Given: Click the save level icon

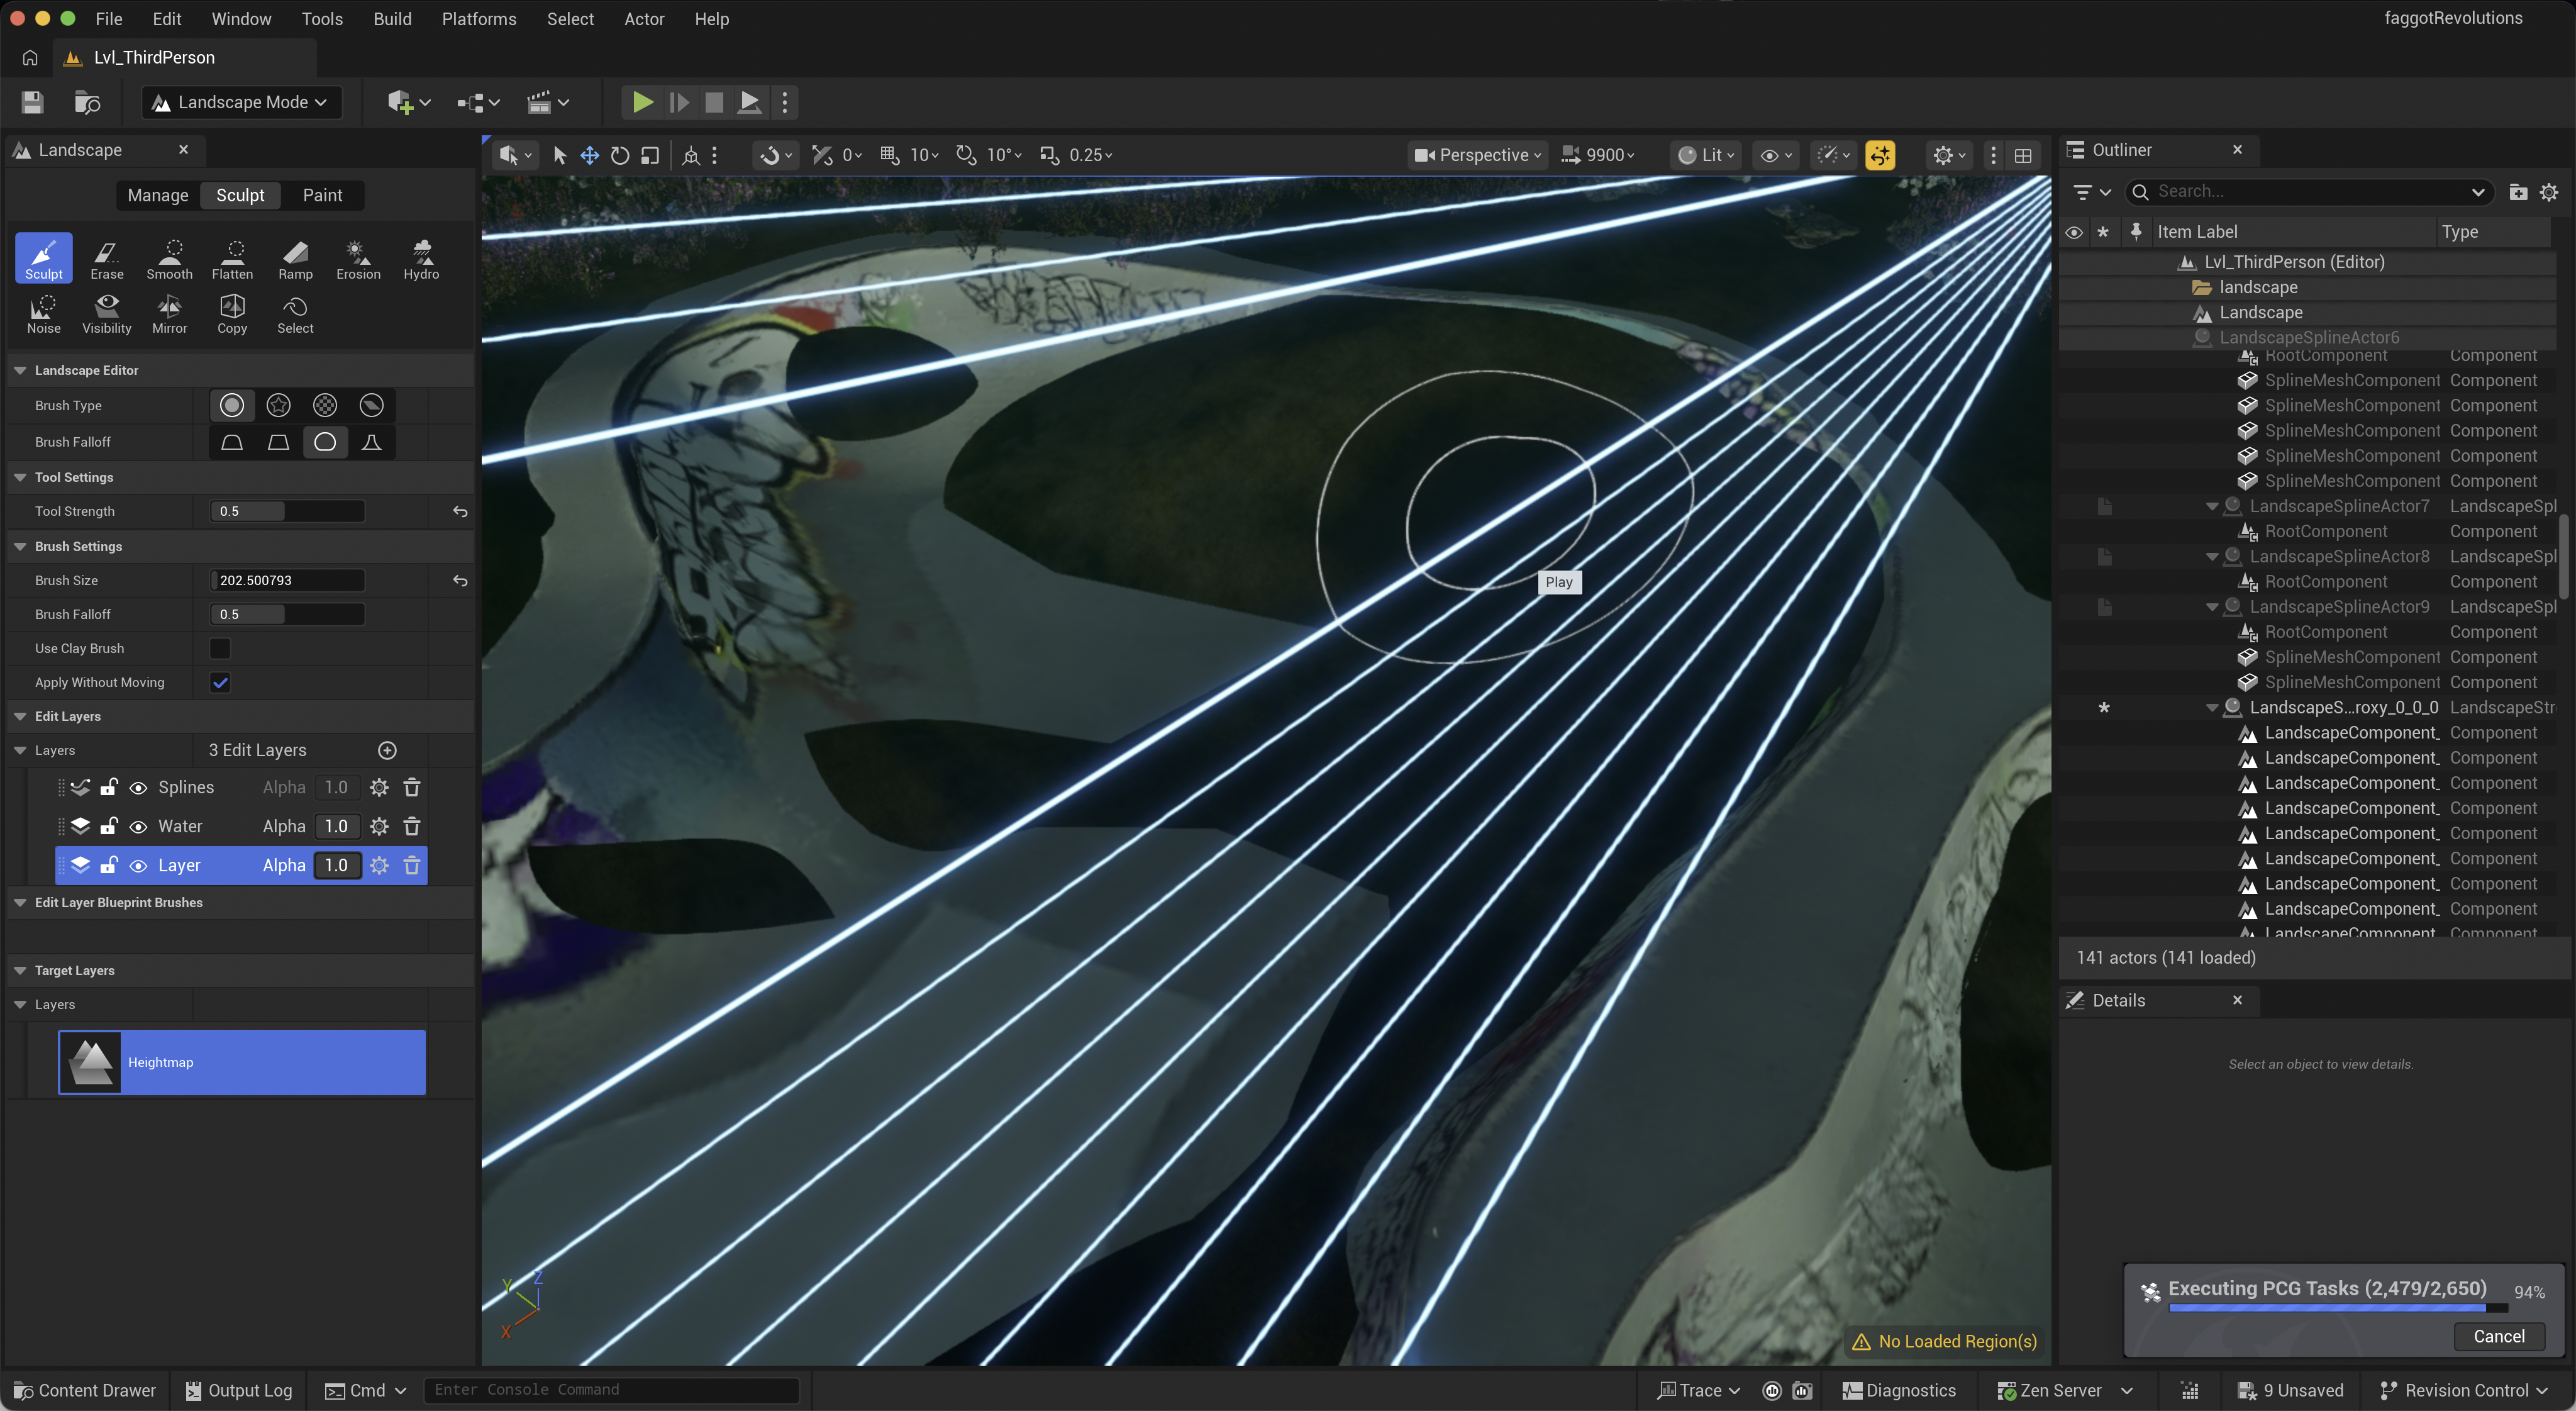Looking at the screenshot, I should 33,102.
